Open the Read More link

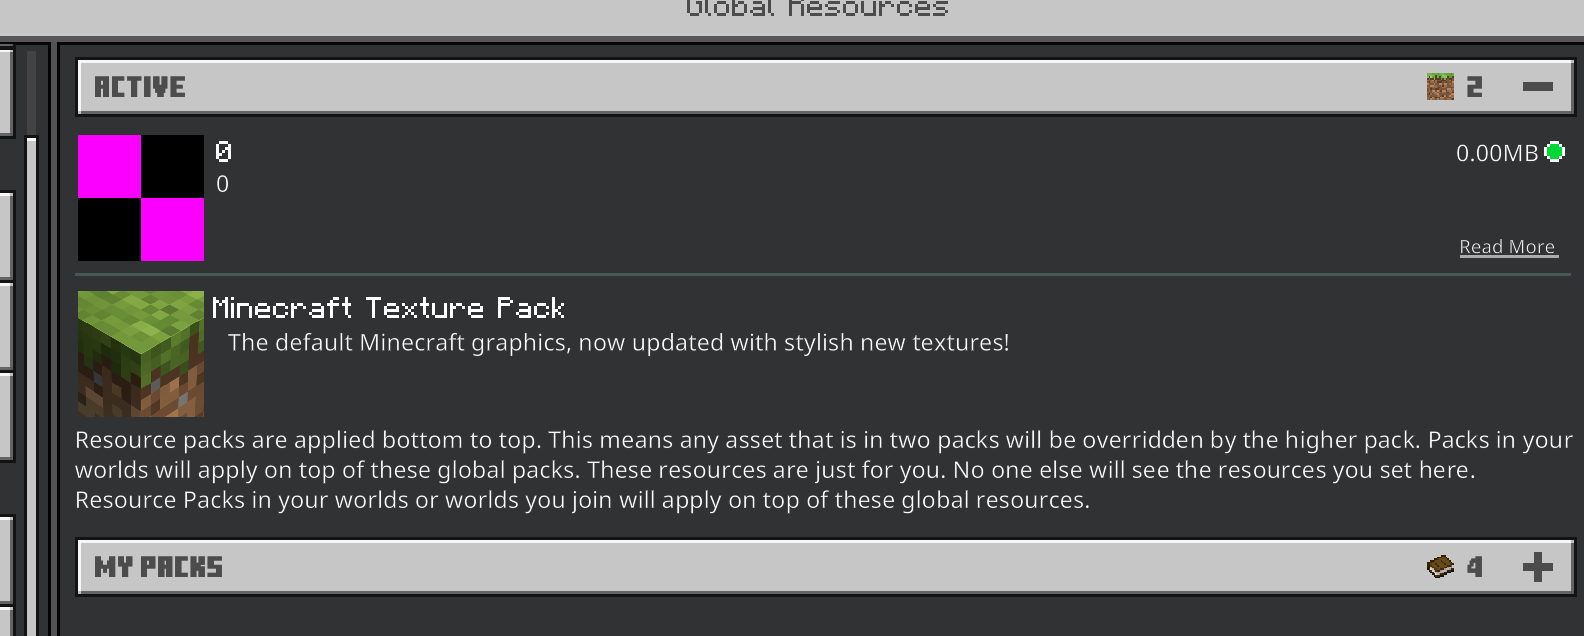(x=1508, y=247)
